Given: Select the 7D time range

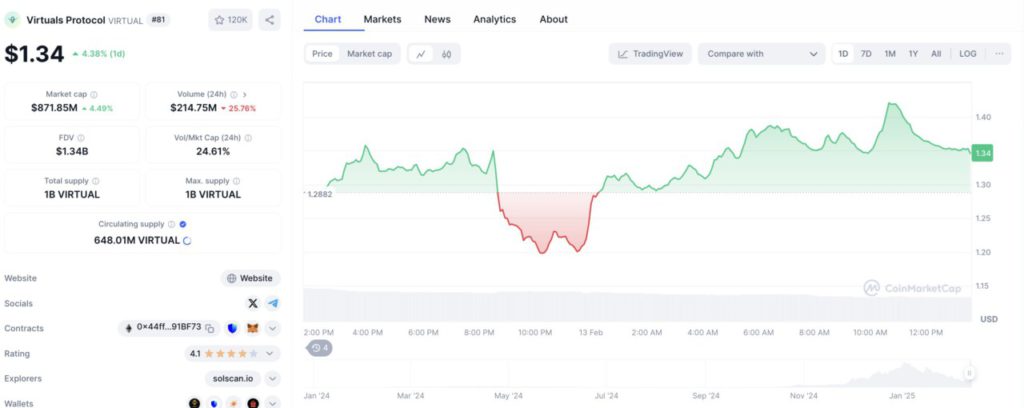Looking at the screenshot, I should coord(866,54).
